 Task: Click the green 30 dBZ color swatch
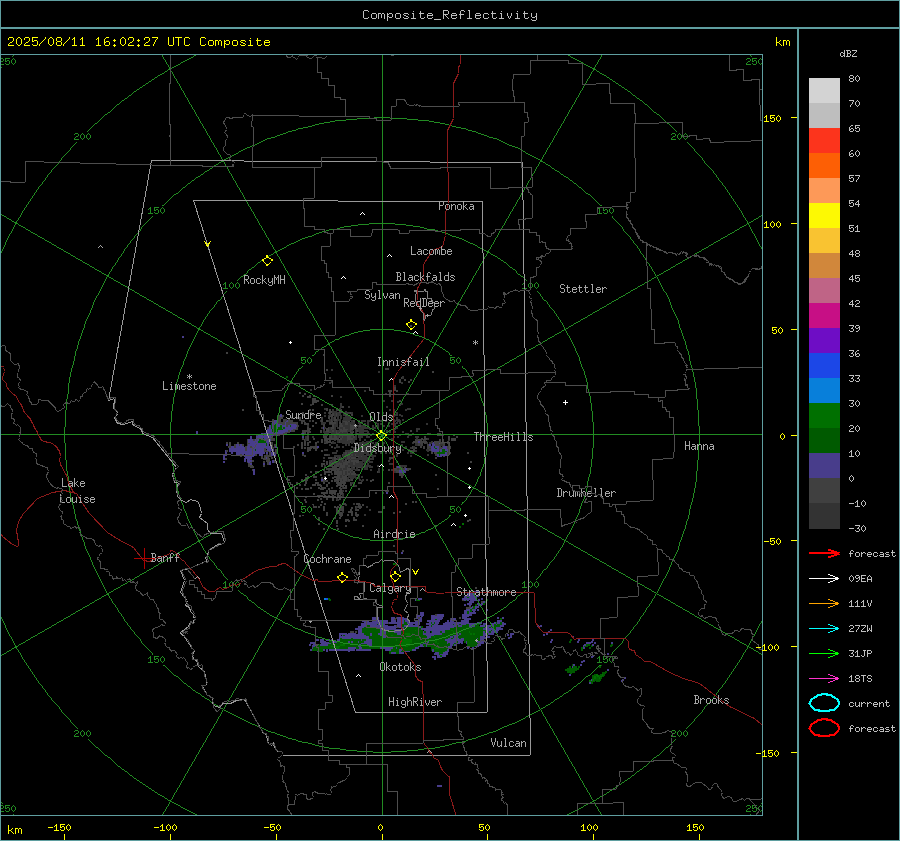[824, 415]
